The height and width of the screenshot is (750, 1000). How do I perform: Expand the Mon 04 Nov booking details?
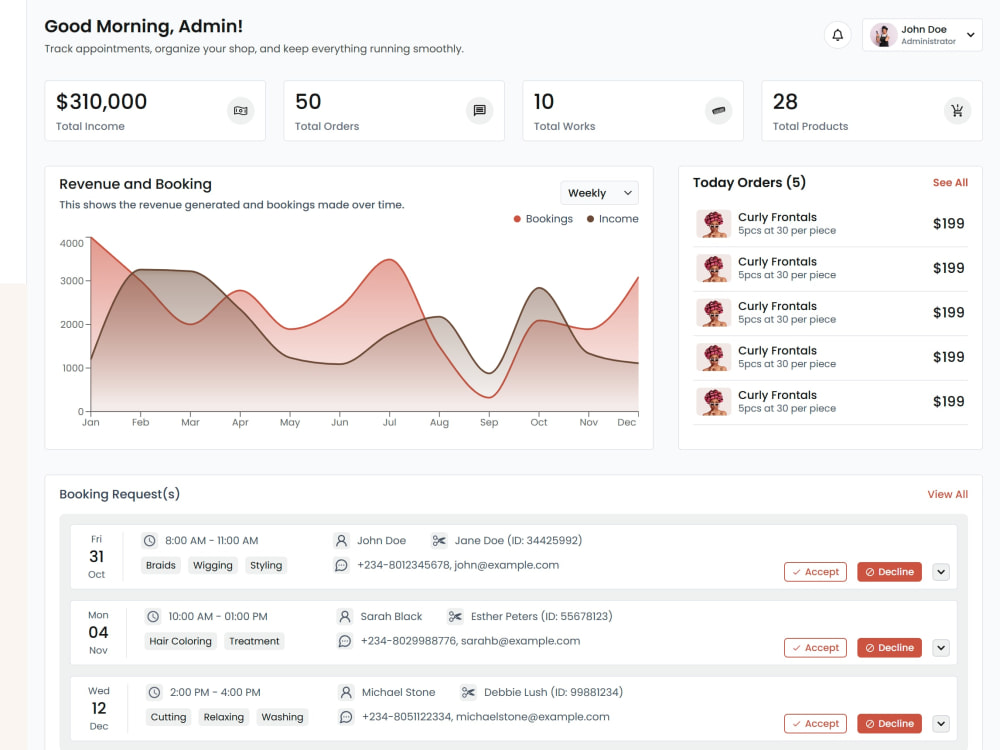coord(941,648)
